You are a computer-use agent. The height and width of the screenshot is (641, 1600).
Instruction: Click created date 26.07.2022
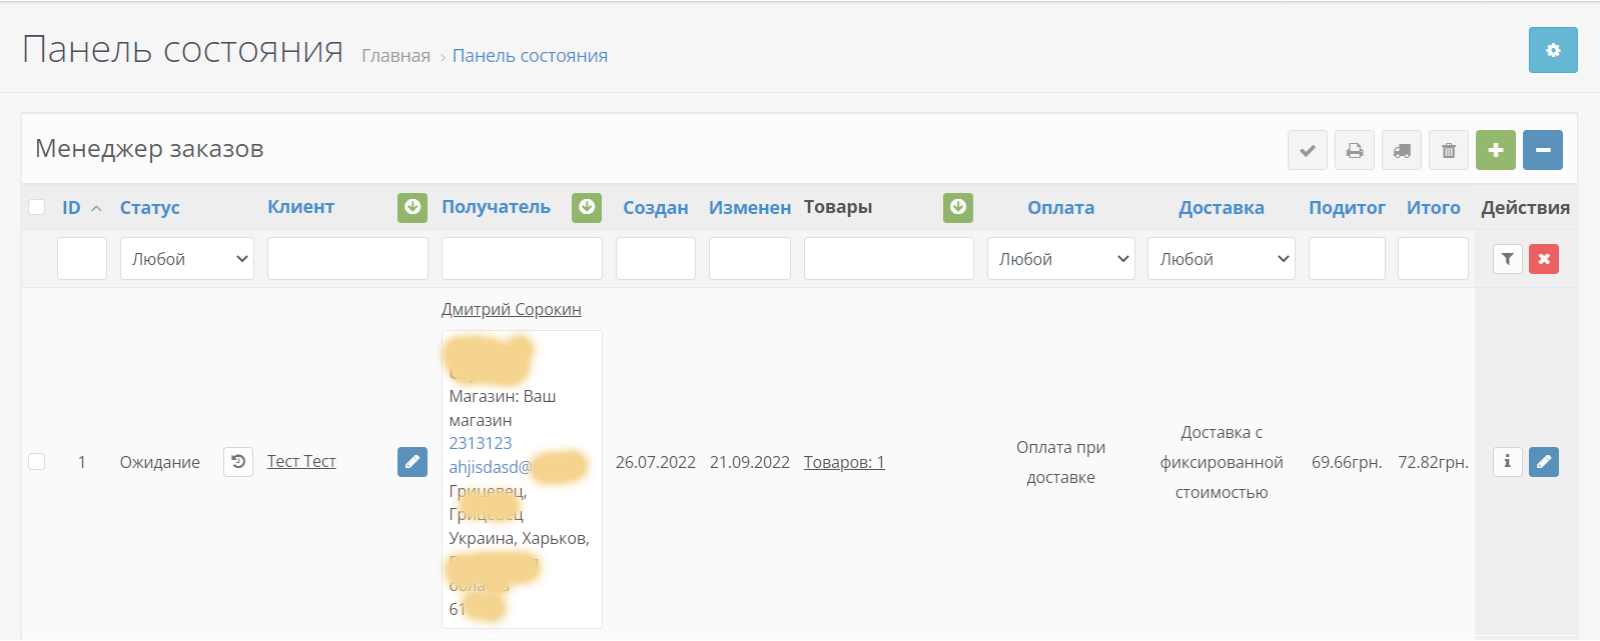tap(656, 463)
